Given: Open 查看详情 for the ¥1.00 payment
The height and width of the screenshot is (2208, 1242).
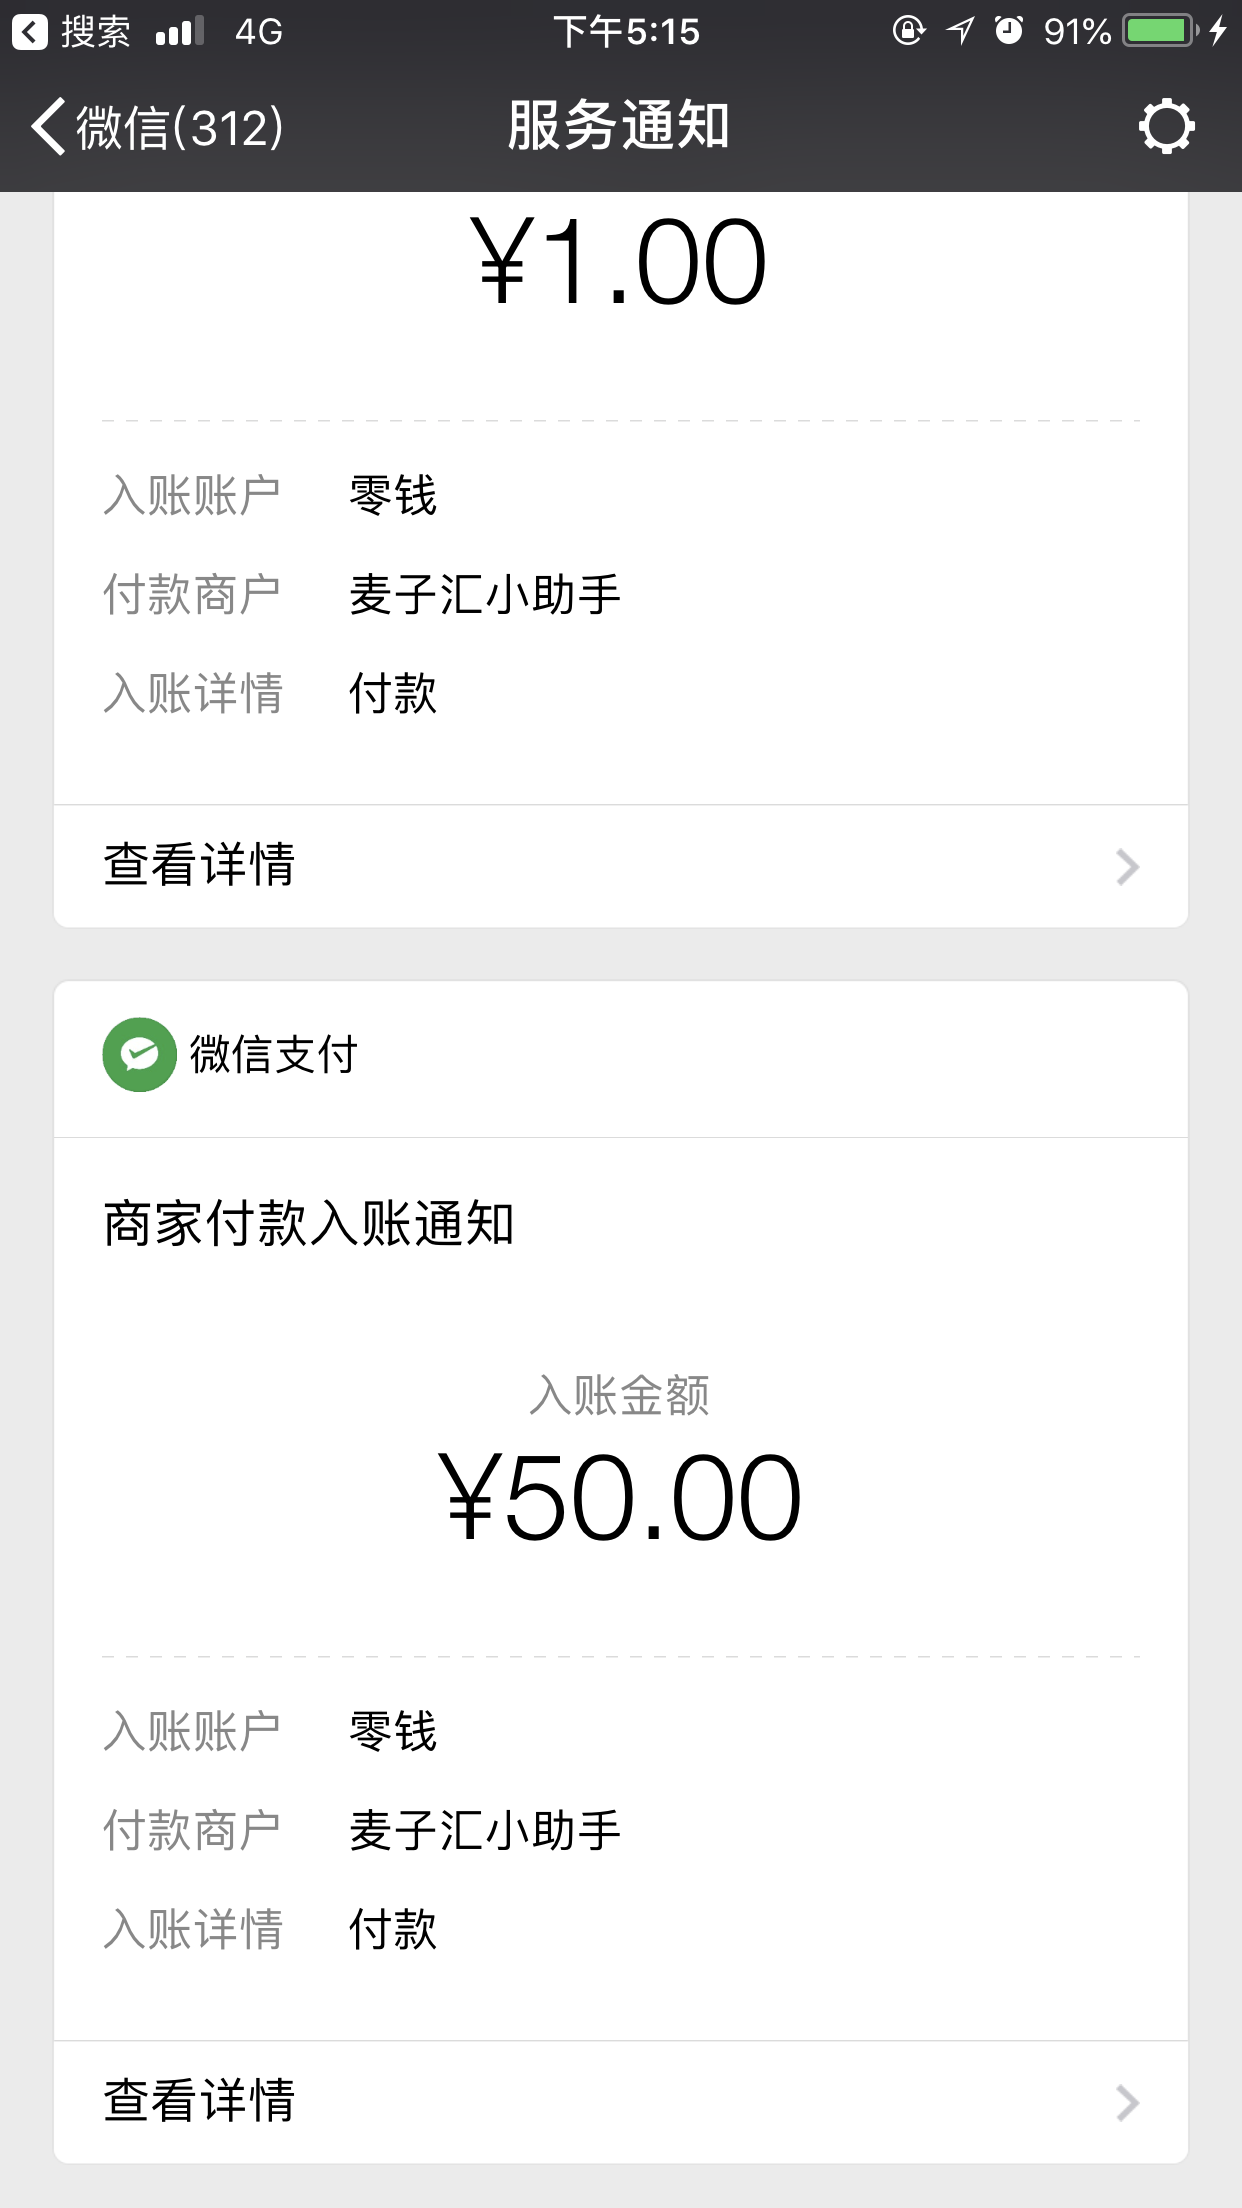Looking at the screenshot, I should (x=200, y=865).
